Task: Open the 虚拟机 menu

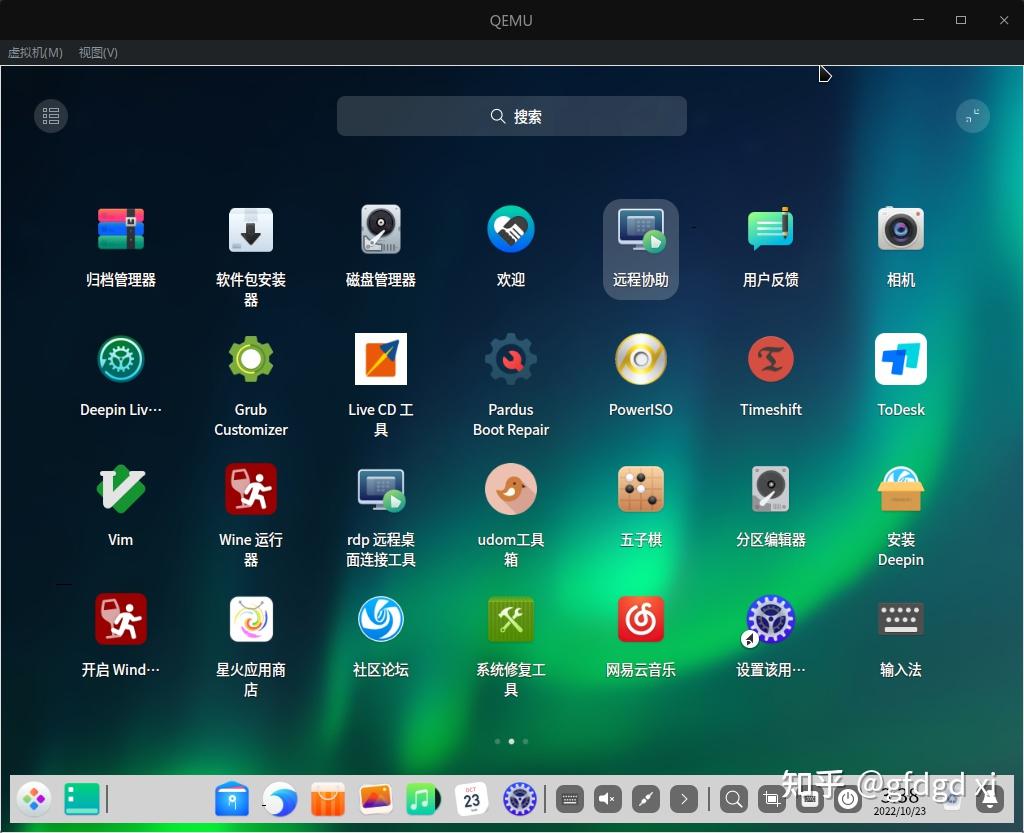Action: click(35, 53)
